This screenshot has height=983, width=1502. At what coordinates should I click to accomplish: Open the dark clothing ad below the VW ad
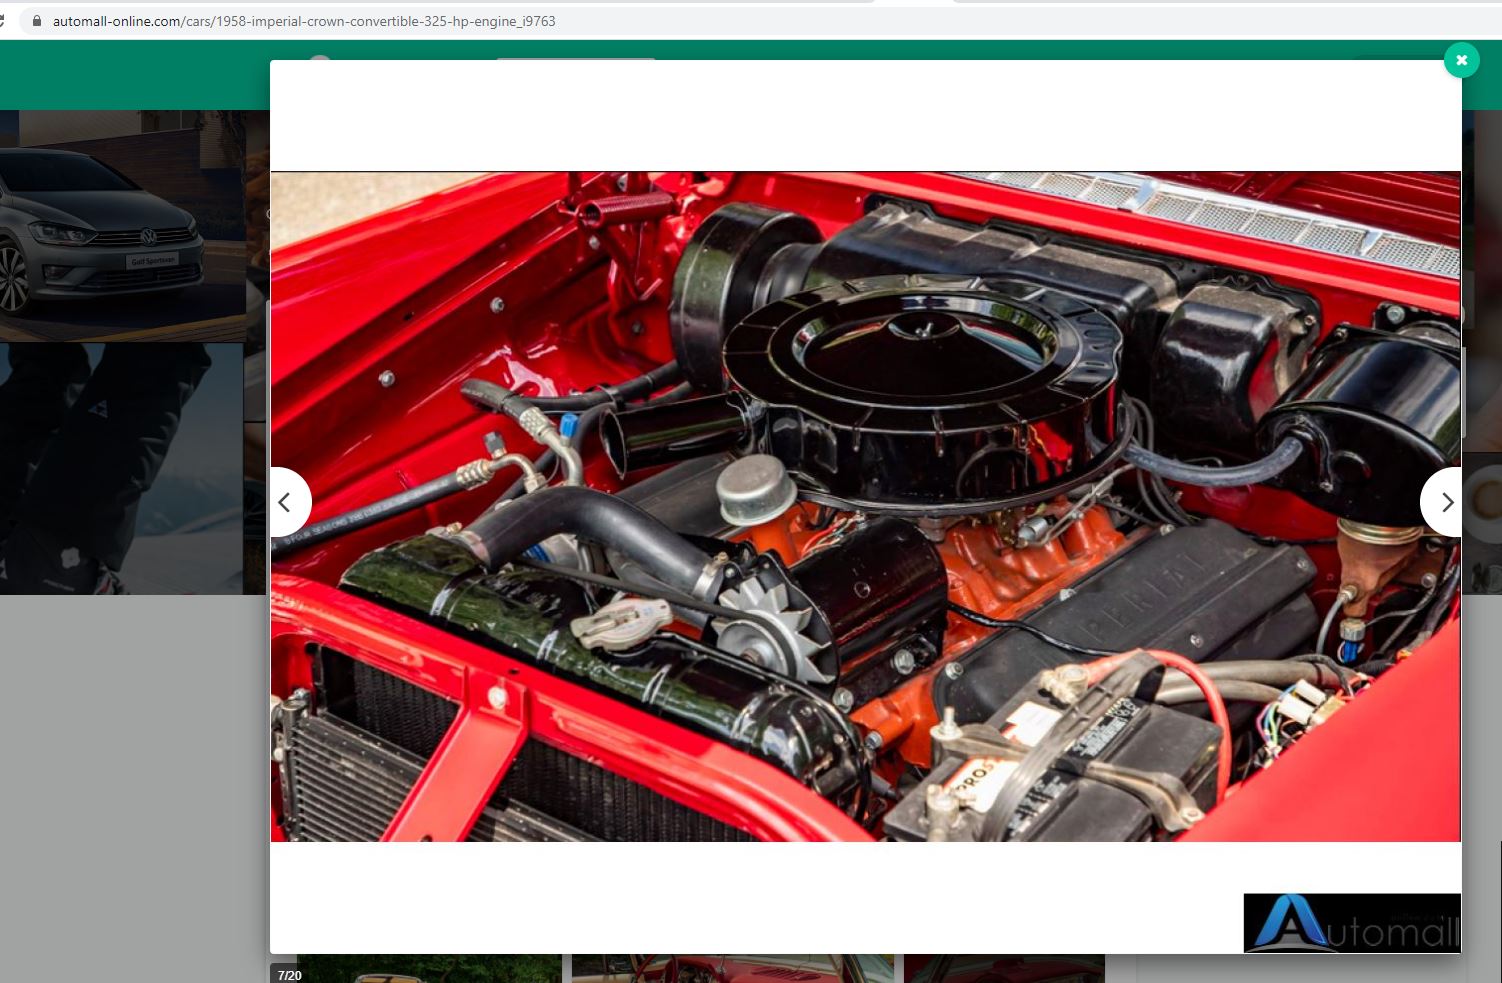tap(122, 468)
